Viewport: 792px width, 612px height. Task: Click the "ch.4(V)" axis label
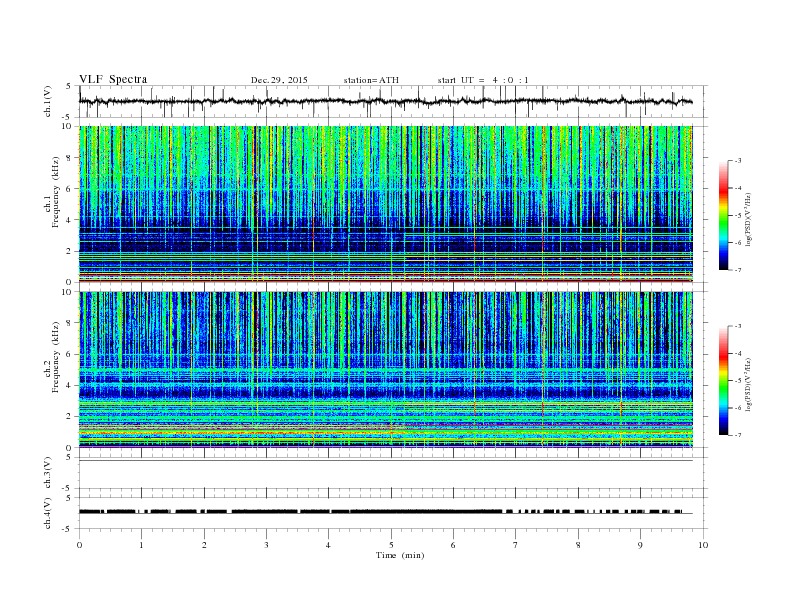click(x=48, y=513)
